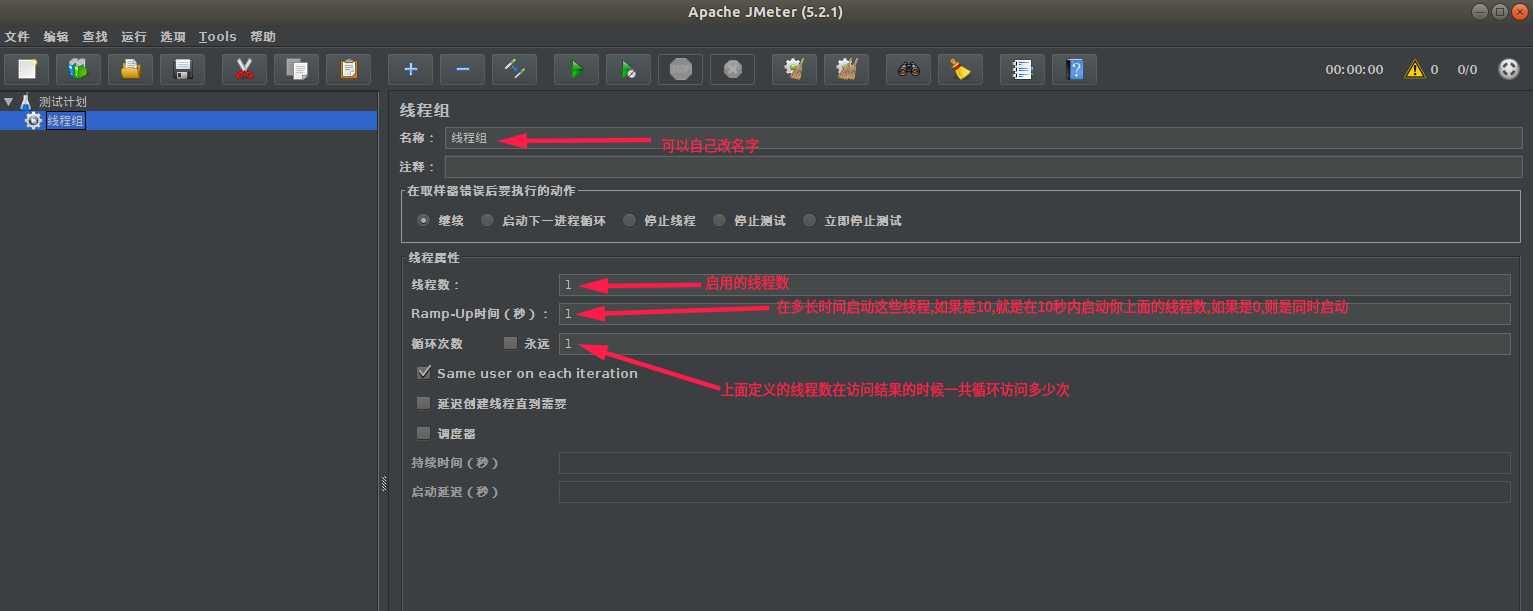Click the 注释 comments input field

point(984,167)
